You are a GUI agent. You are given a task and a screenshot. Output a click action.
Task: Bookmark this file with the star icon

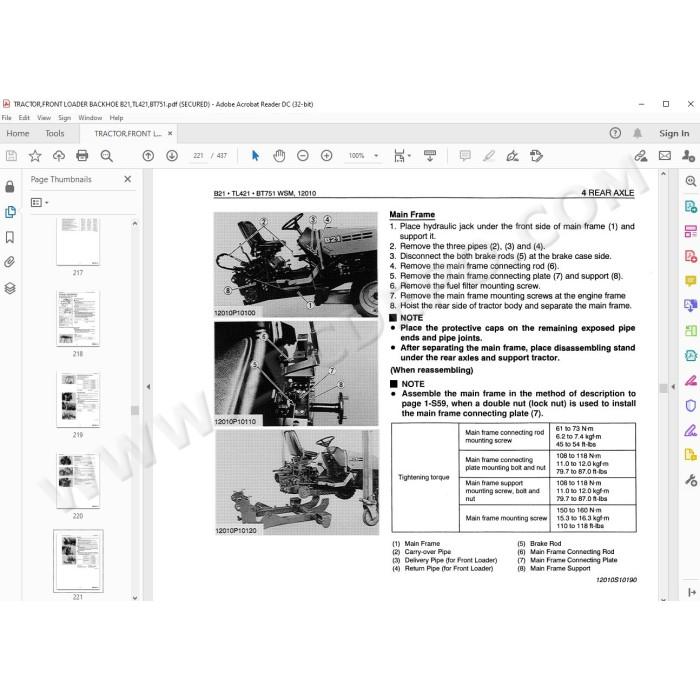[35, 156]
